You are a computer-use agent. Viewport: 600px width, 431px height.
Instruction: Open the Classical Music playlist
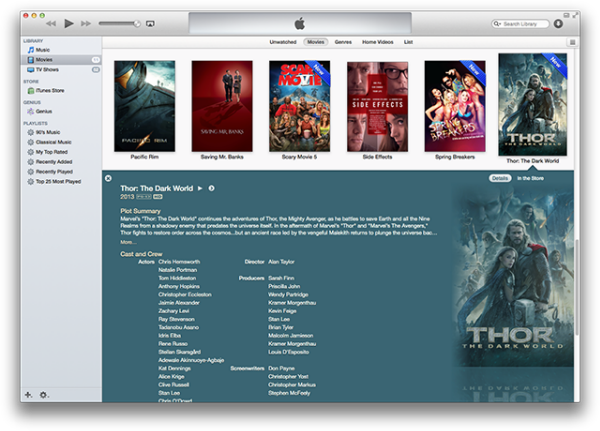[53, 142]
